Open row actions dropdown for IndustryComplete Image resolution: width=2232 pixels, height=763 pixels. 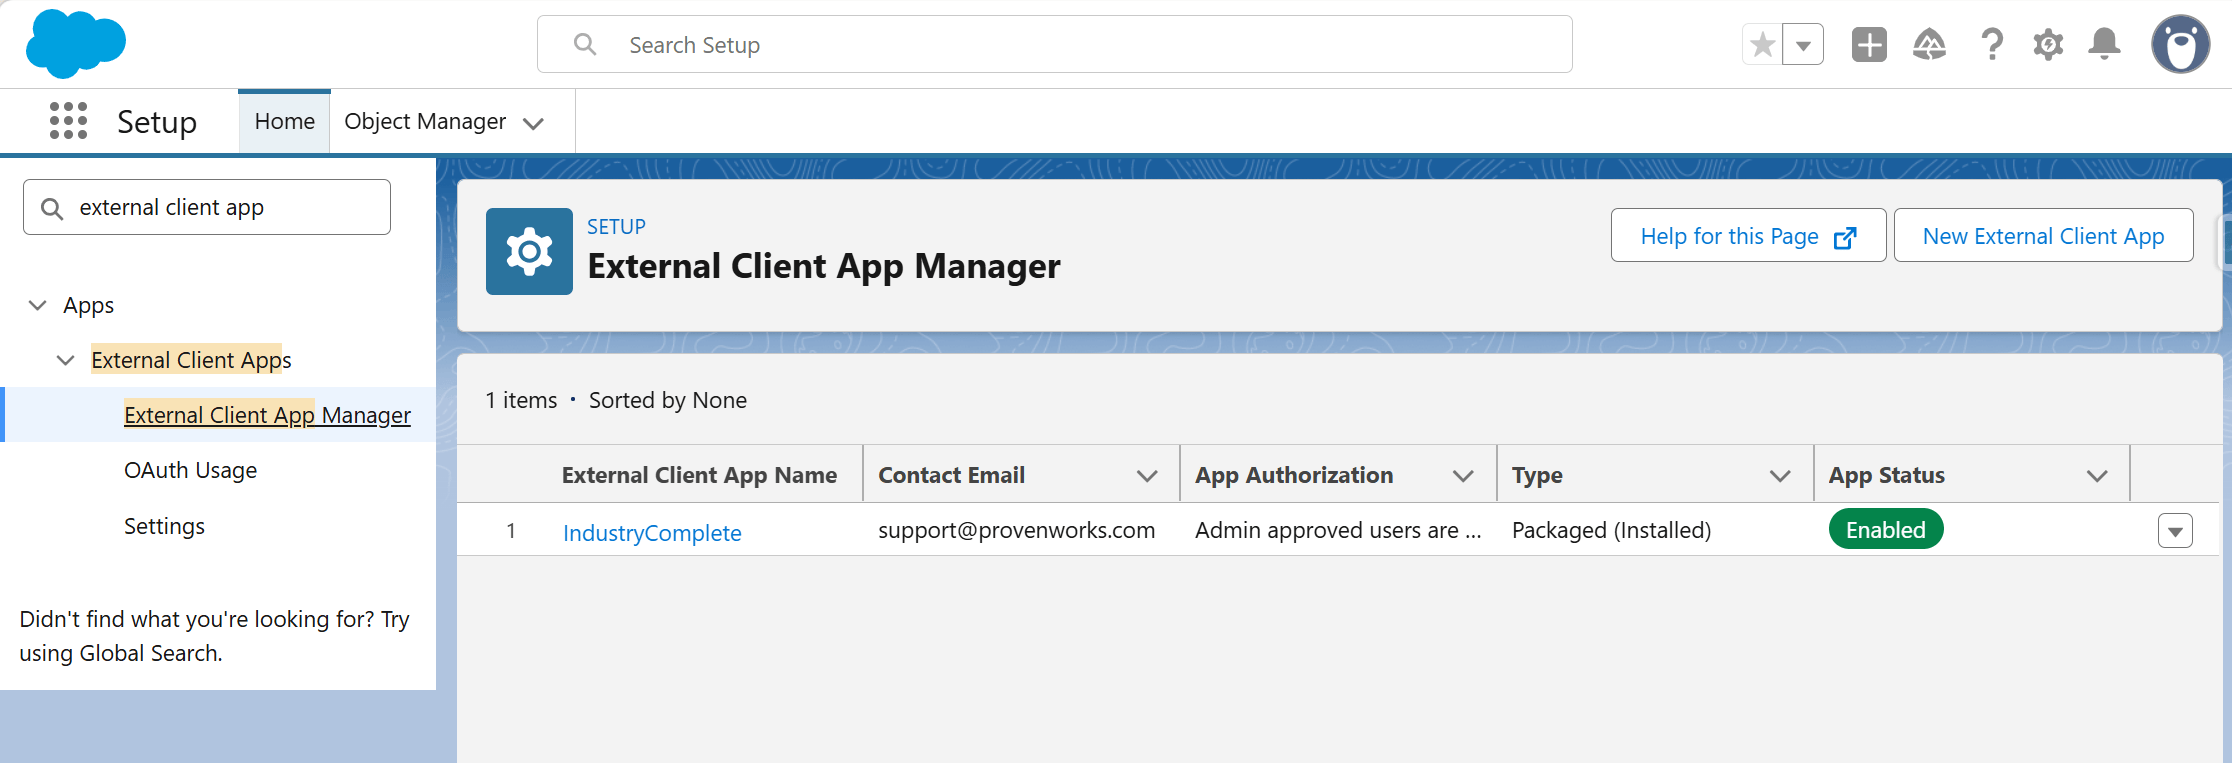tap(2175, 531)
